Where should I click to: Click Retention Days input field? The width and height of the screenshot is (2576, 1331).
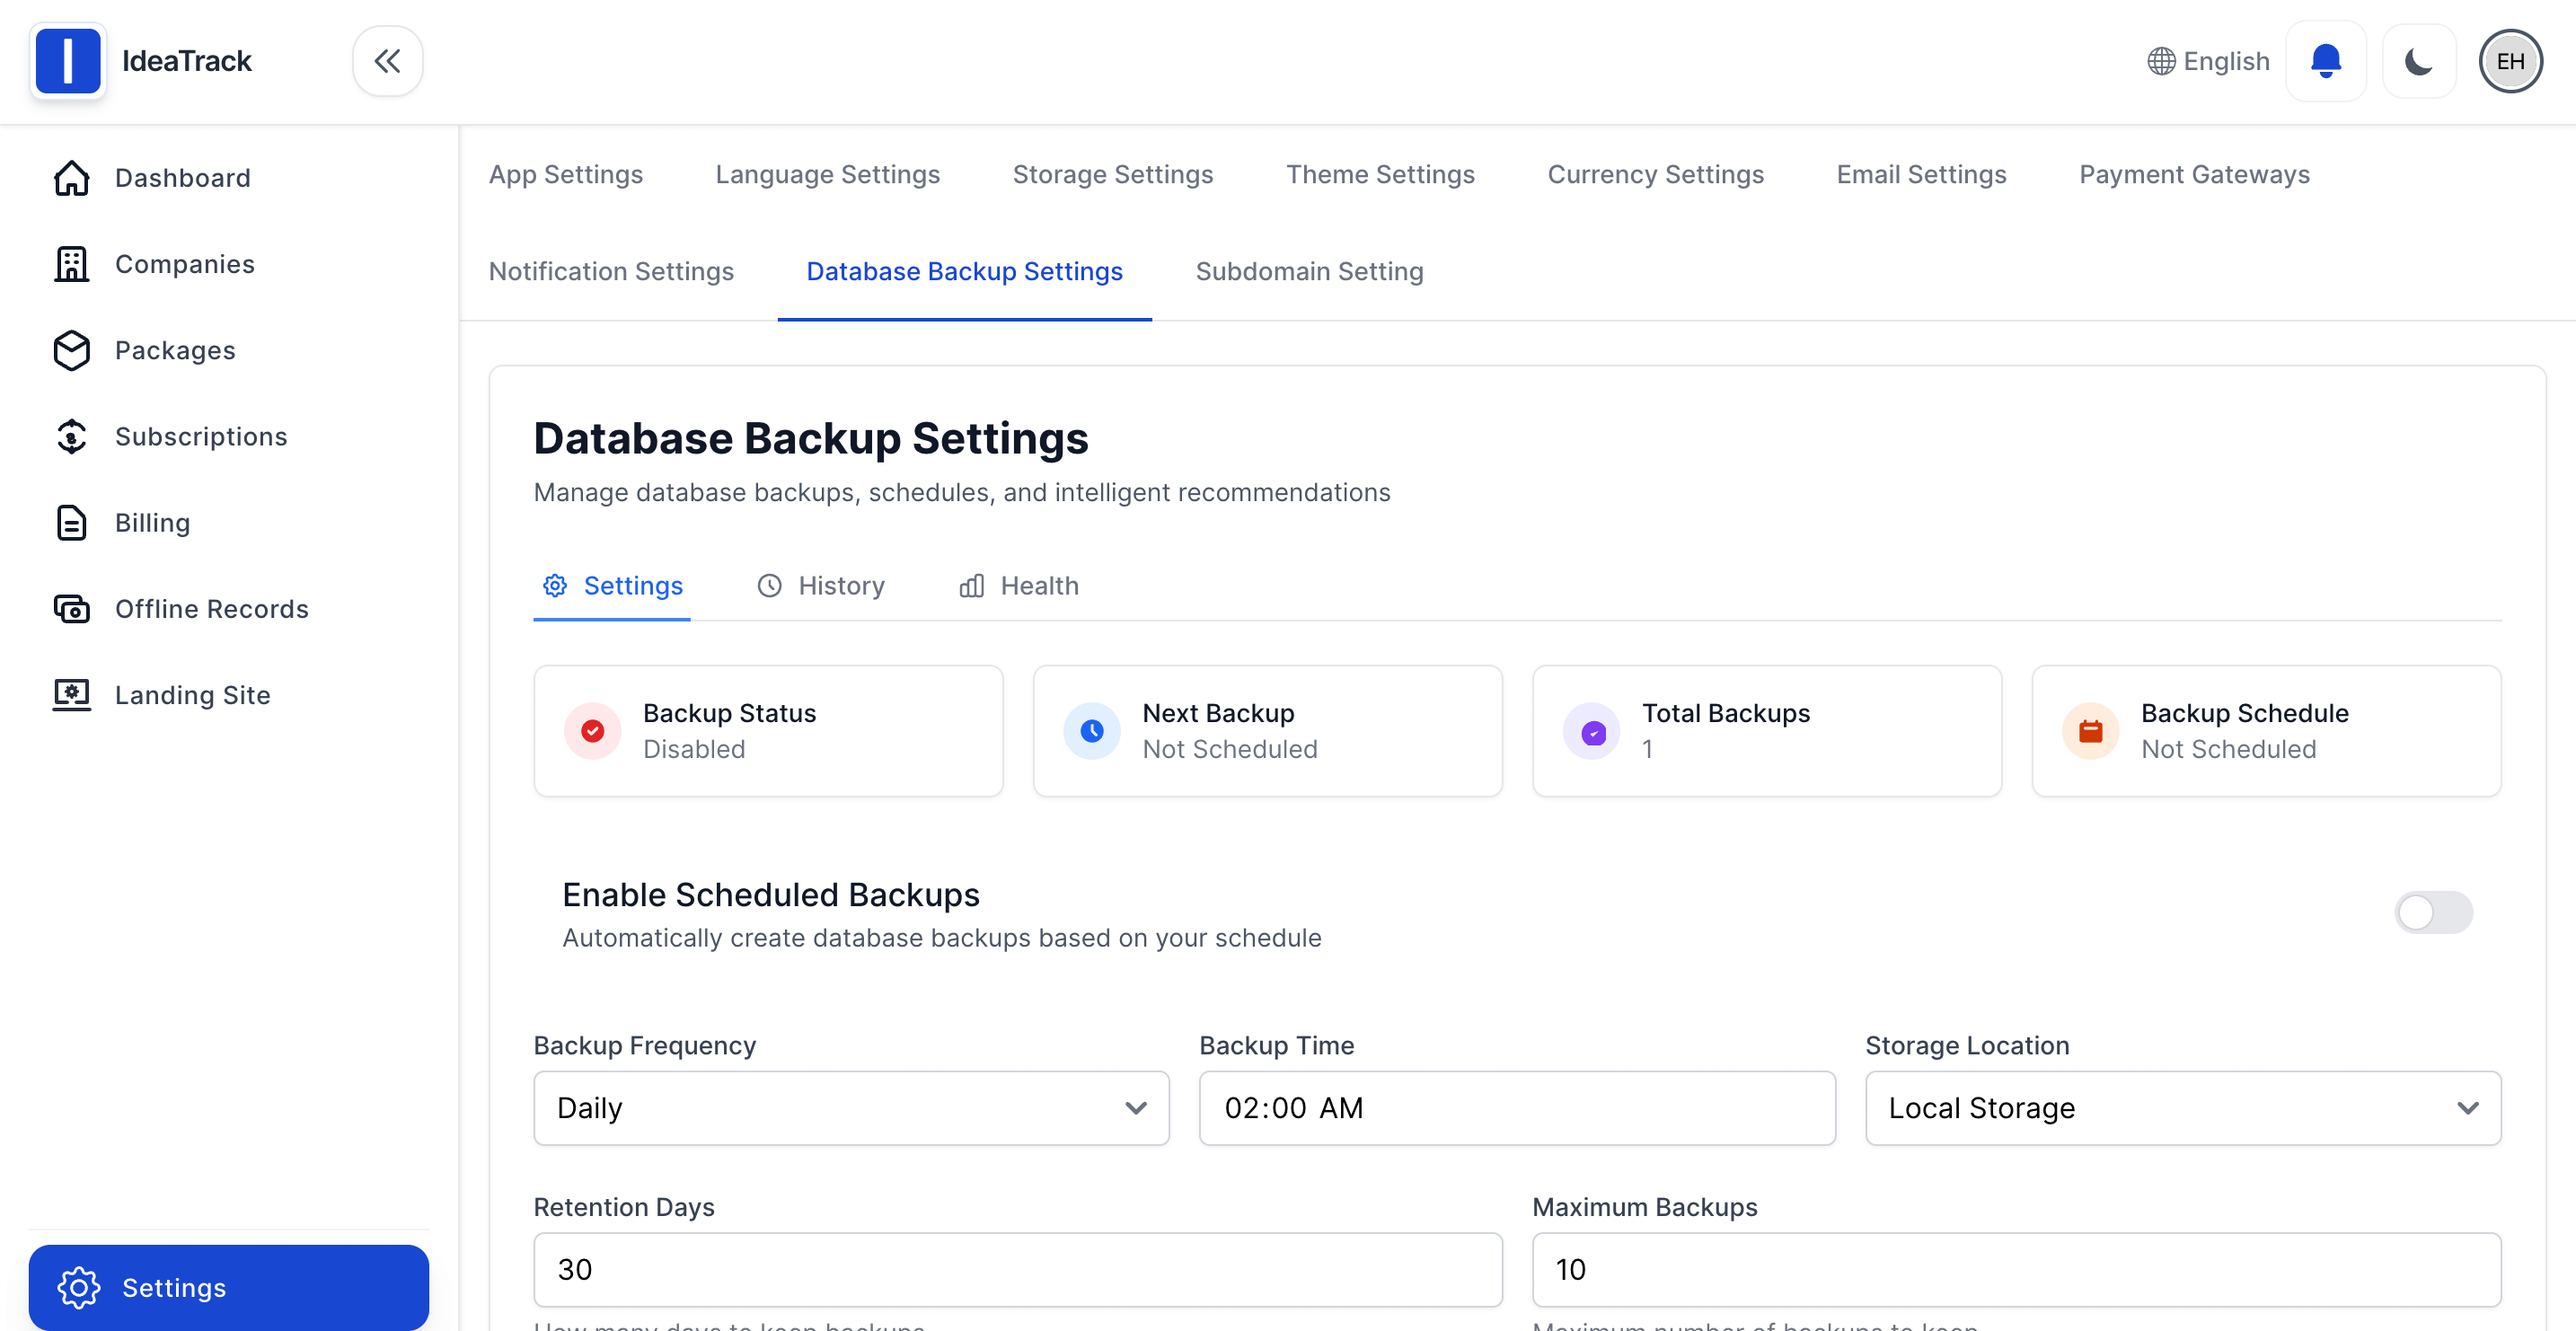tap(1017, 1269)
